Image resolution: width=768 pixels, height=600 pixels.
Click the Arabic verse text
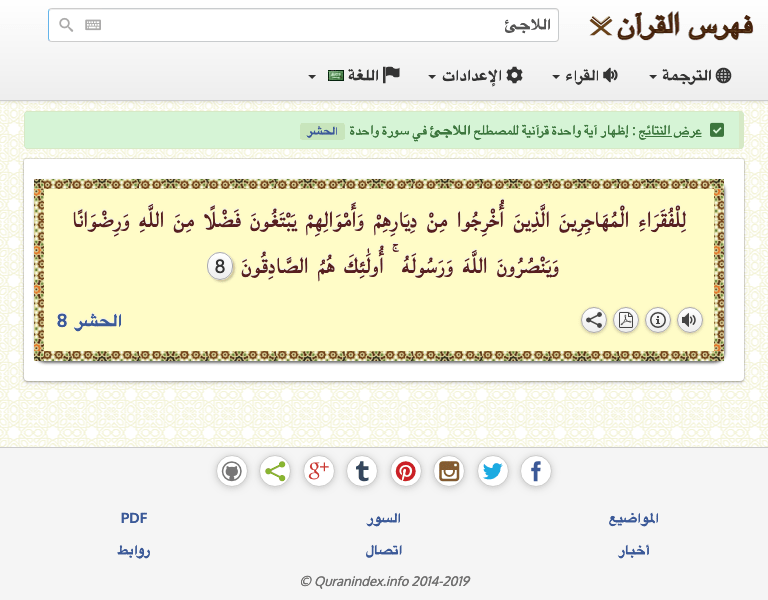coord(380,243)
